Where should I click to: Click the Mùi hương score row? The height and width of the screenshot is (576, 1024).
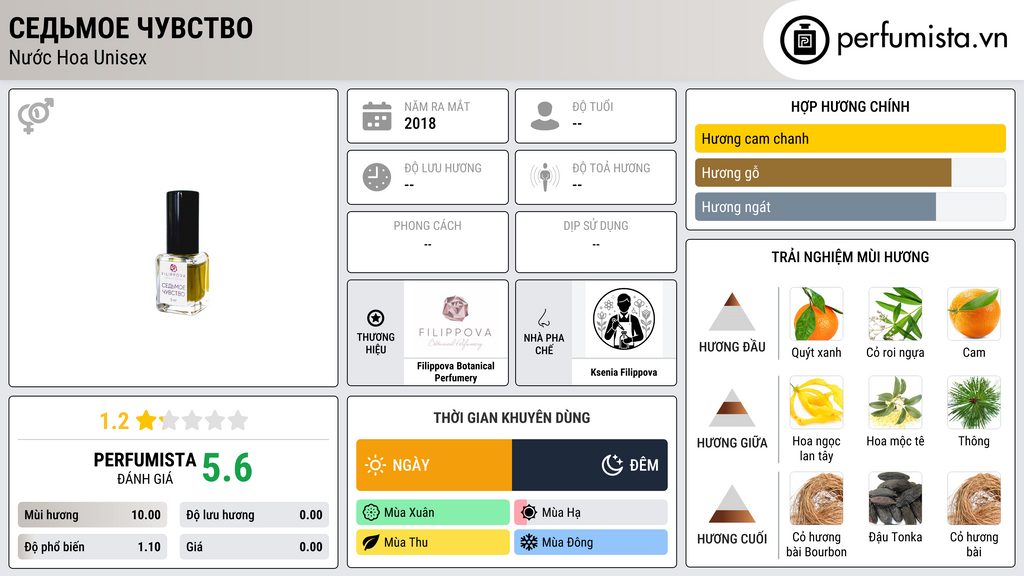click(92, 515)
